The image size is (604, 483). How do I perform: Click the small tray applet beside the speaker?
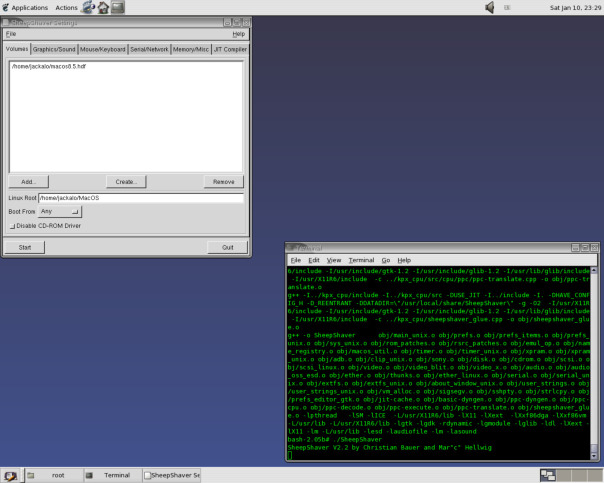(x=507, y=7)
